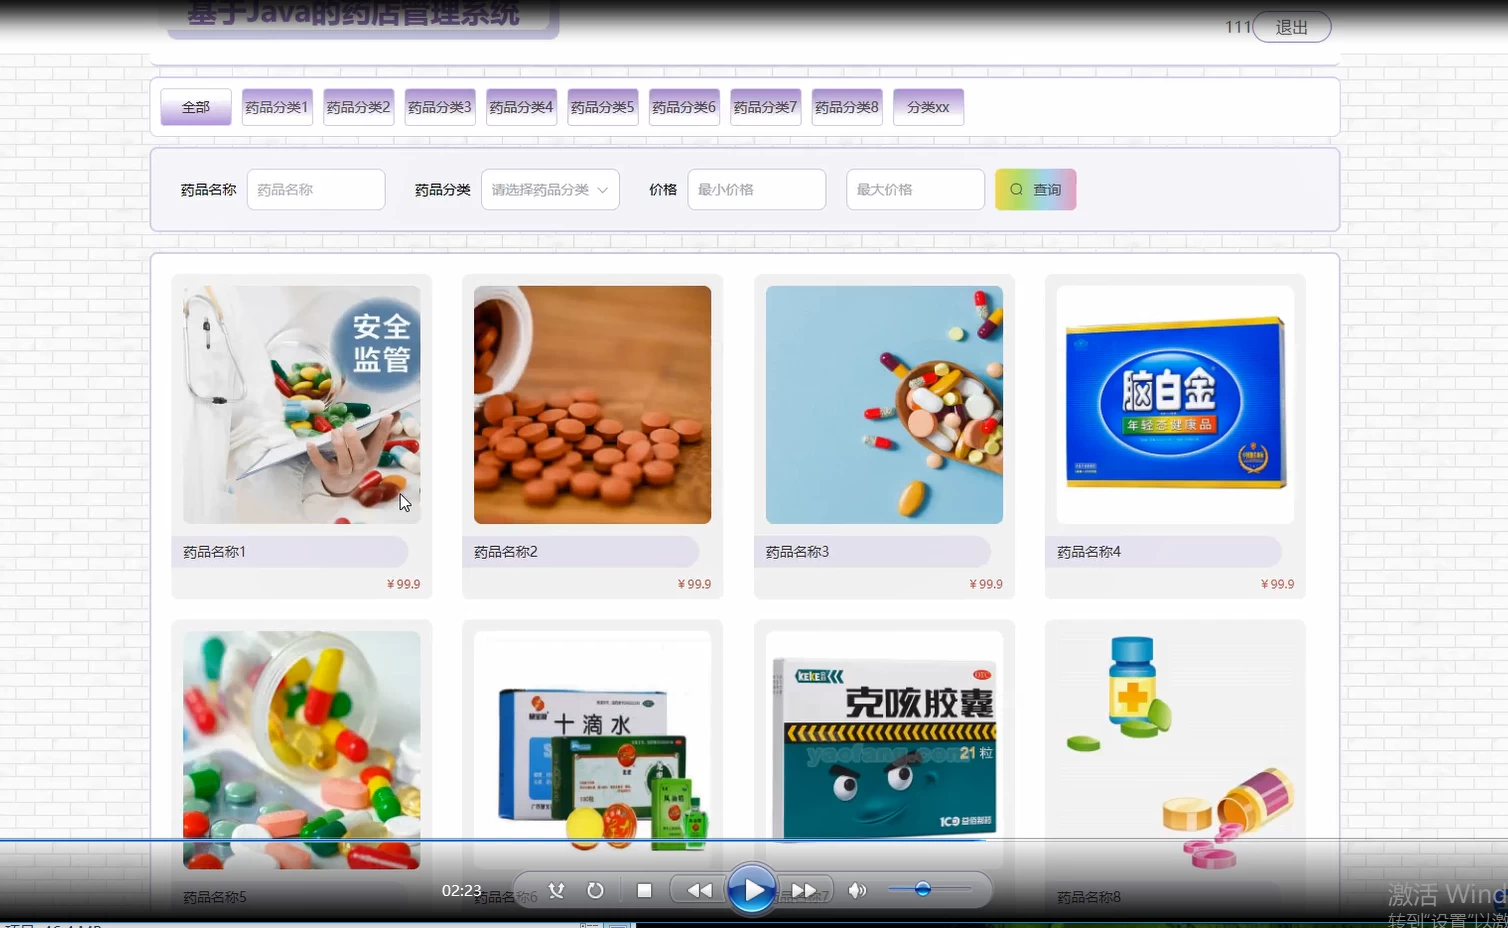Toggle repeat in the media player
Image resolution: width=1508 pixels, height=928 pixels.
(x=595, y=890)
